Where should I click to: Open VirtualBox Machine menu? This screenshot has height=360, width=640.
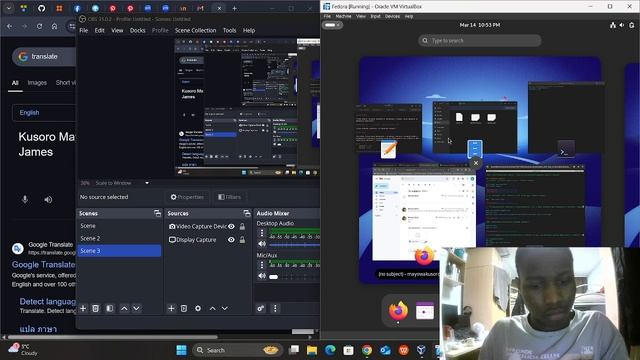tap(343, 16)
